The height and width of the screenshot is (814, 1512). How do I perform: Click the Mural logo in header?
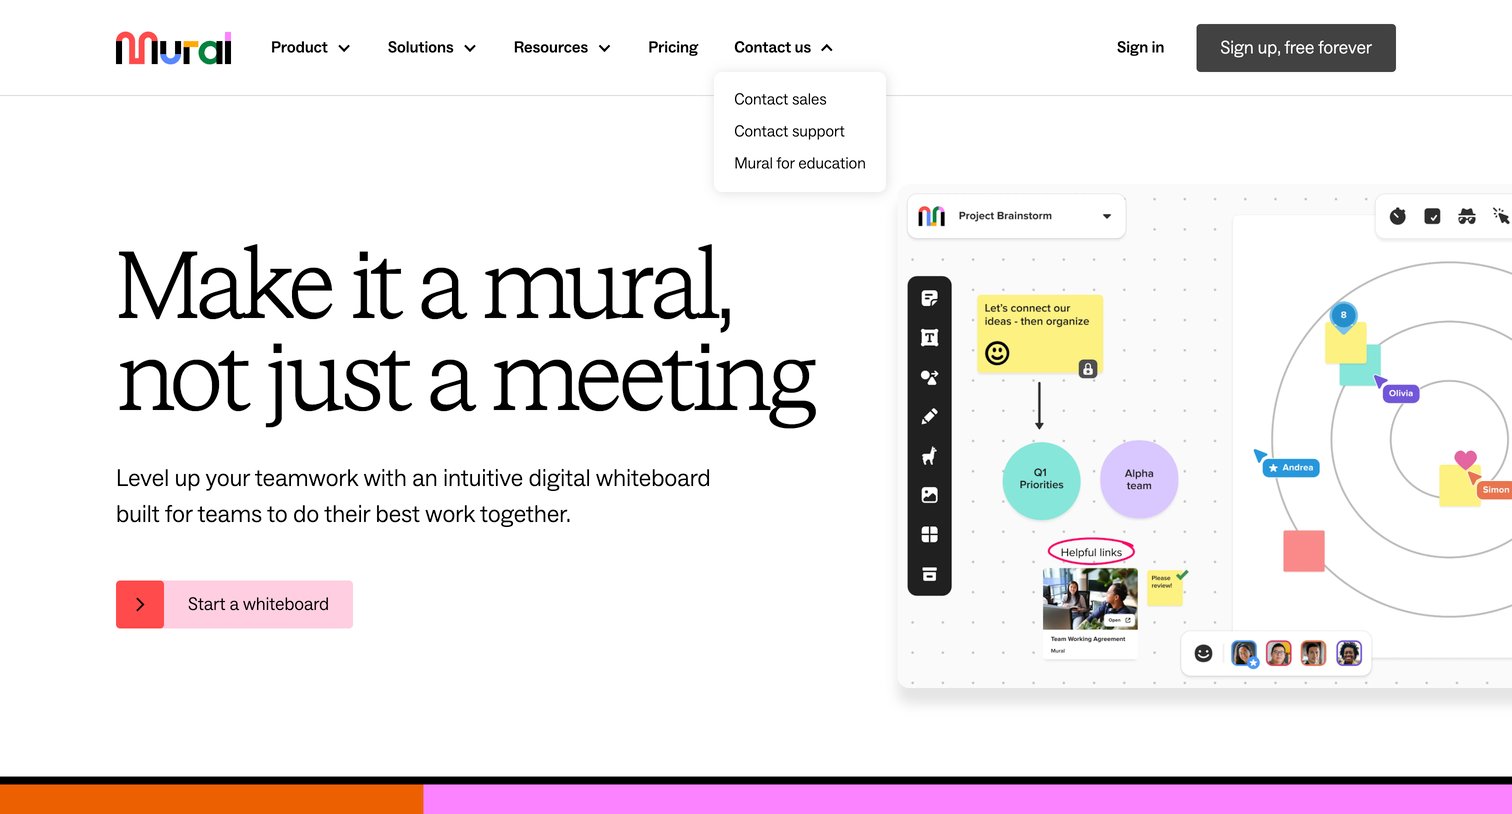(x=173, y=48)
